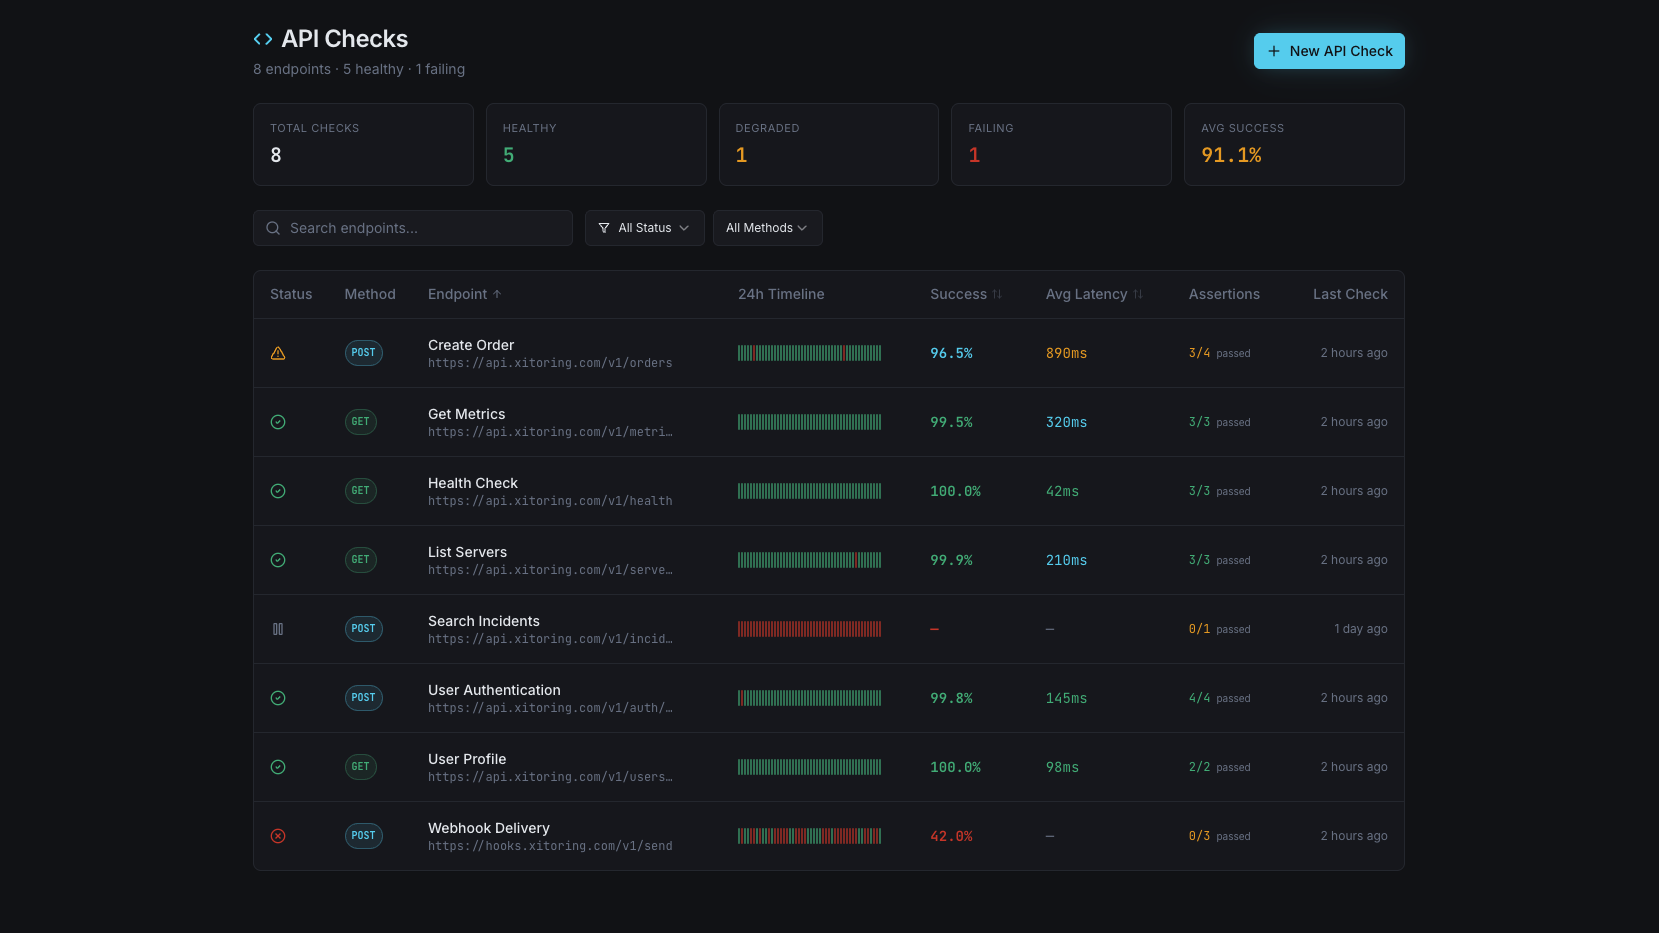Open the All Status filter dropdown

644,228
